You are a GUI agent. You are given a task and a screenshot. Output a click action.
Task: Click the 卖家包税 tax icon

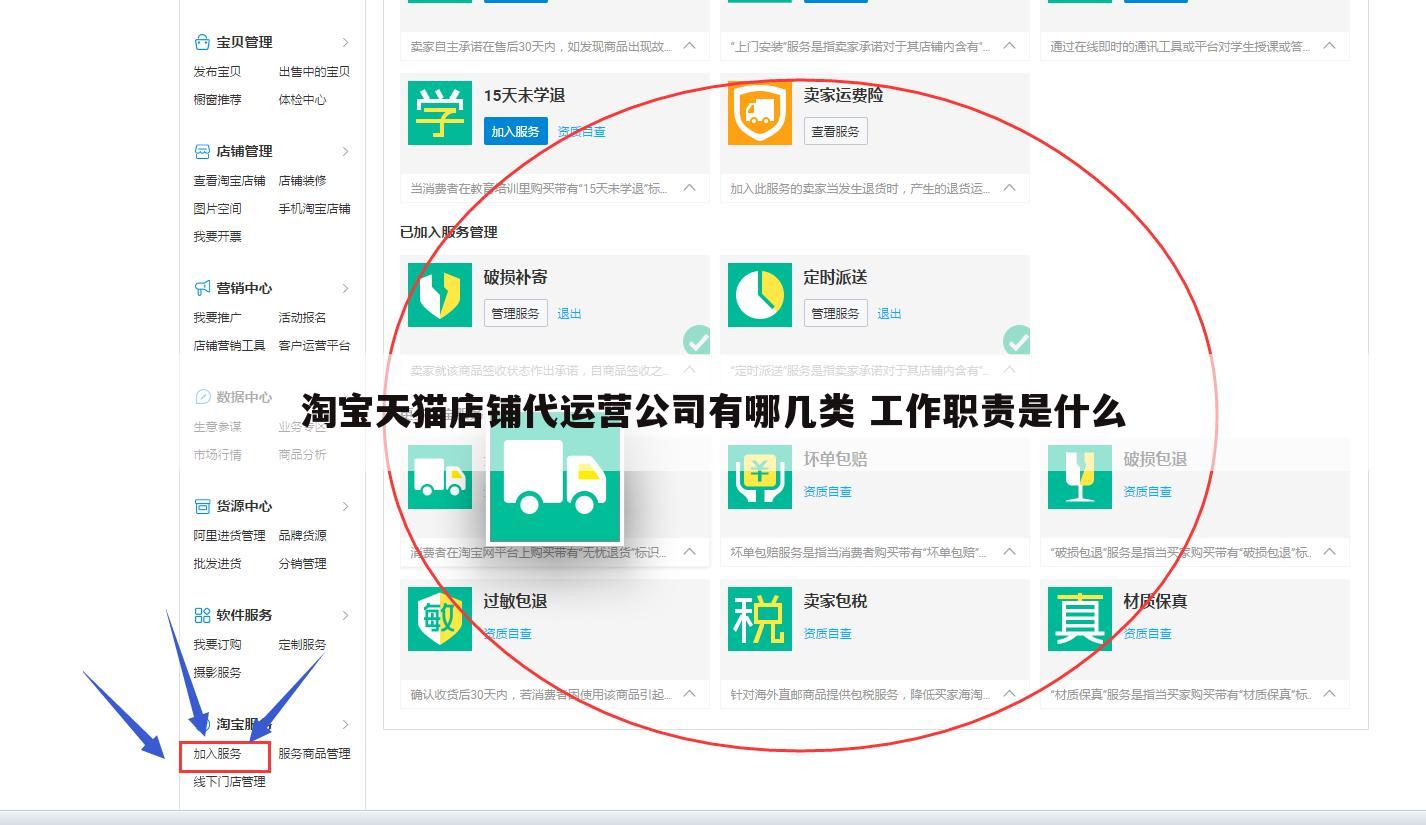[760, 619]
